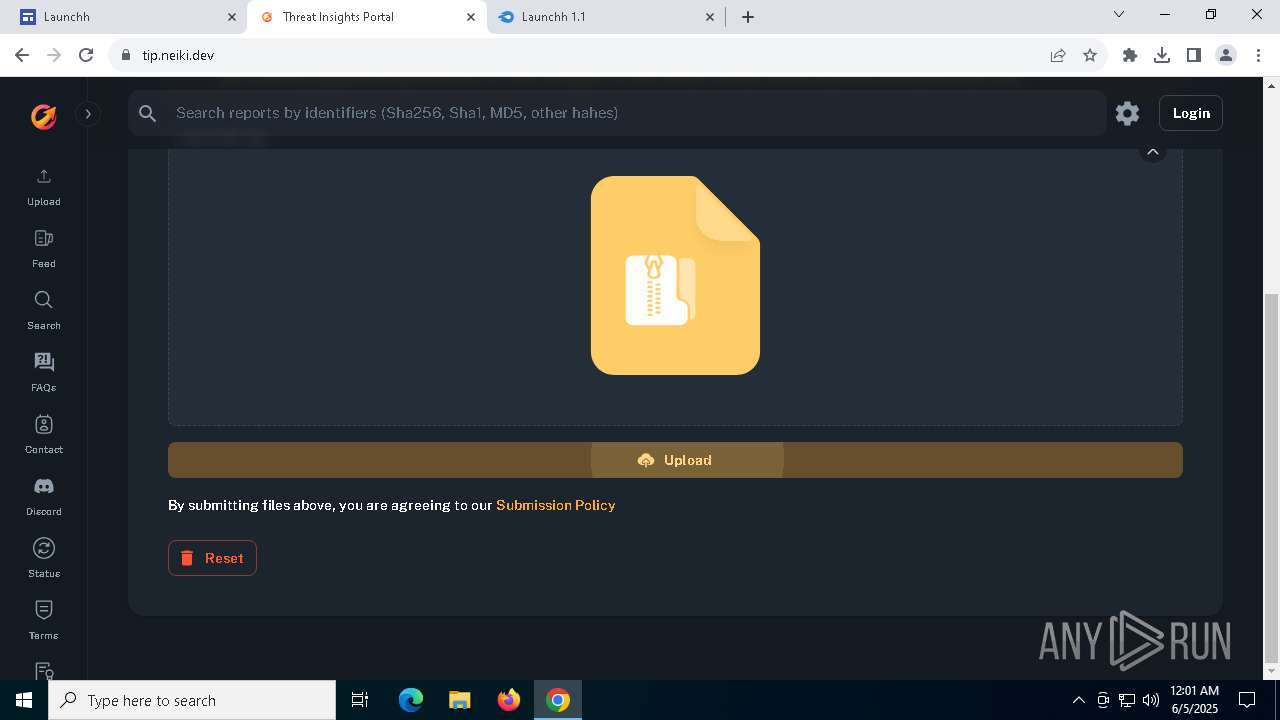Go forward in browser history
This screenshot has width=1280, height=720.
click(55, 55)
